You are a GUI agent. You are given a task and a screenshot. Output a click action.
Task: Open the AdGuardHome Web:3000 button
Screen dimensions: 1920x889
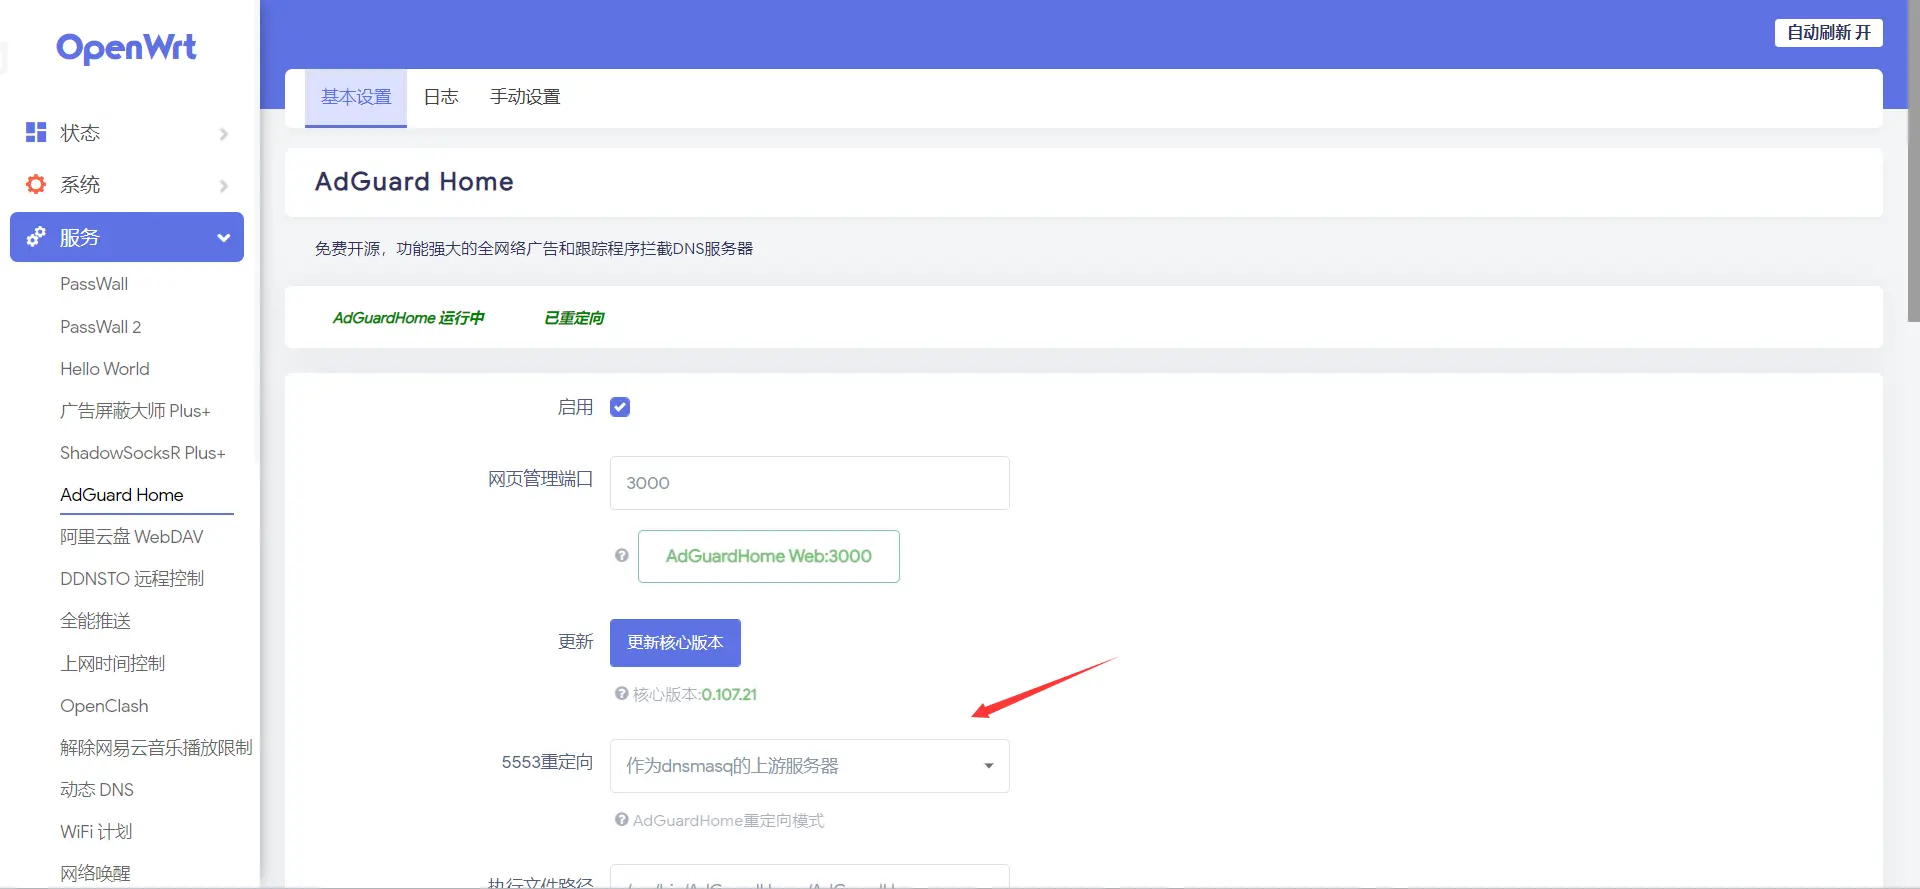coord(768,556)
